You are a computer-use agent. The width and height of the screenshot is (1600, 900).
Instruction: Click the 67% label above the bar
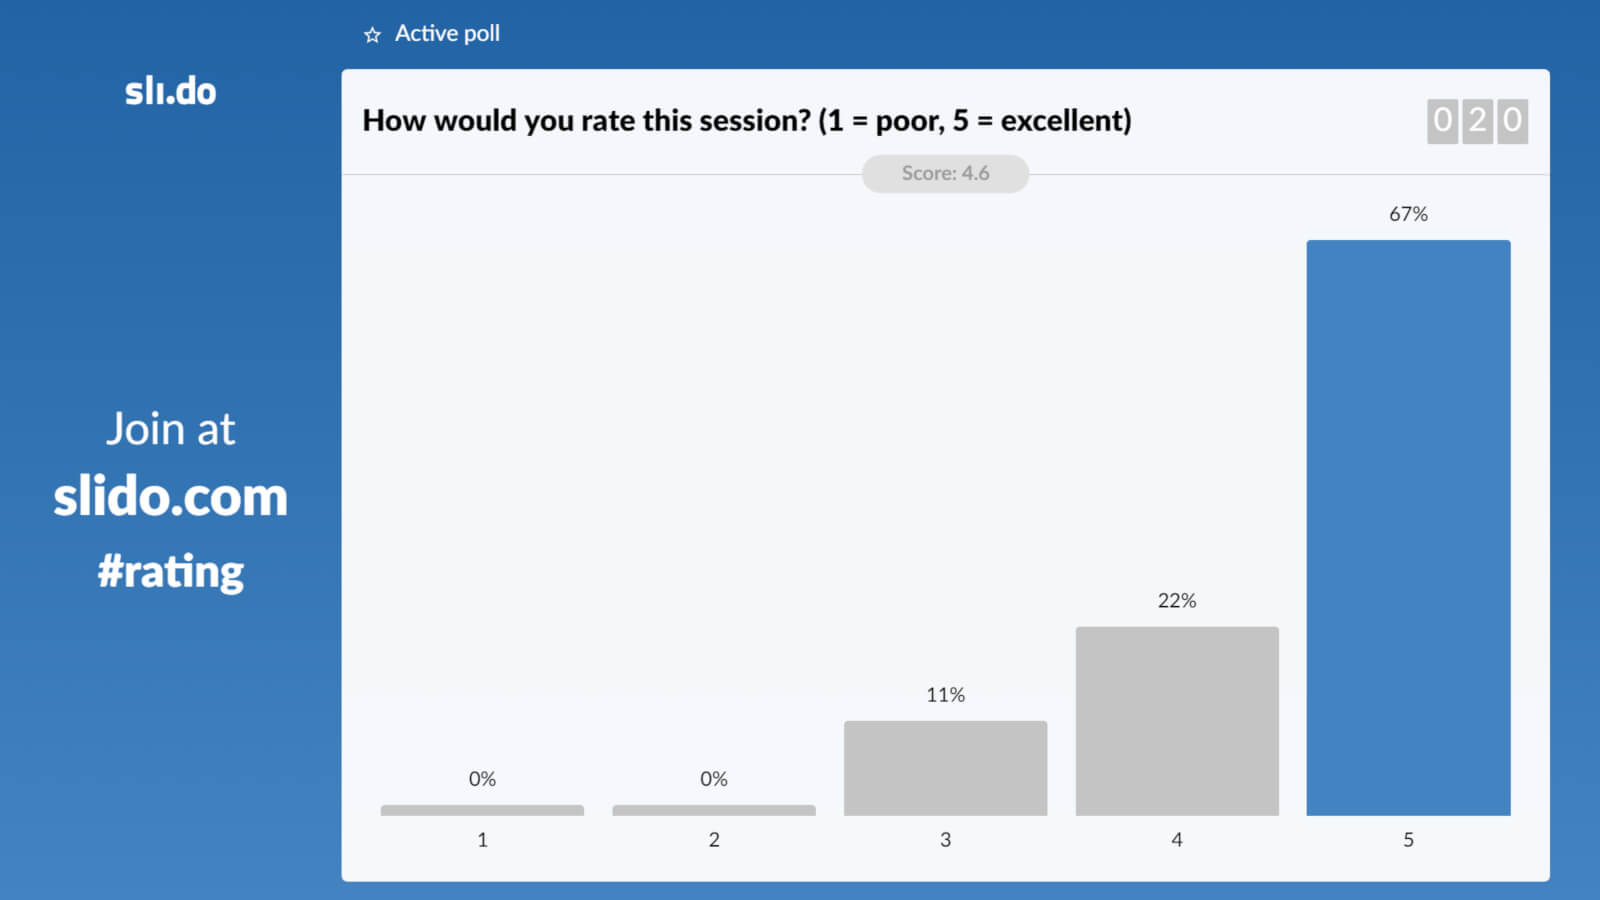click(1408, 214)
